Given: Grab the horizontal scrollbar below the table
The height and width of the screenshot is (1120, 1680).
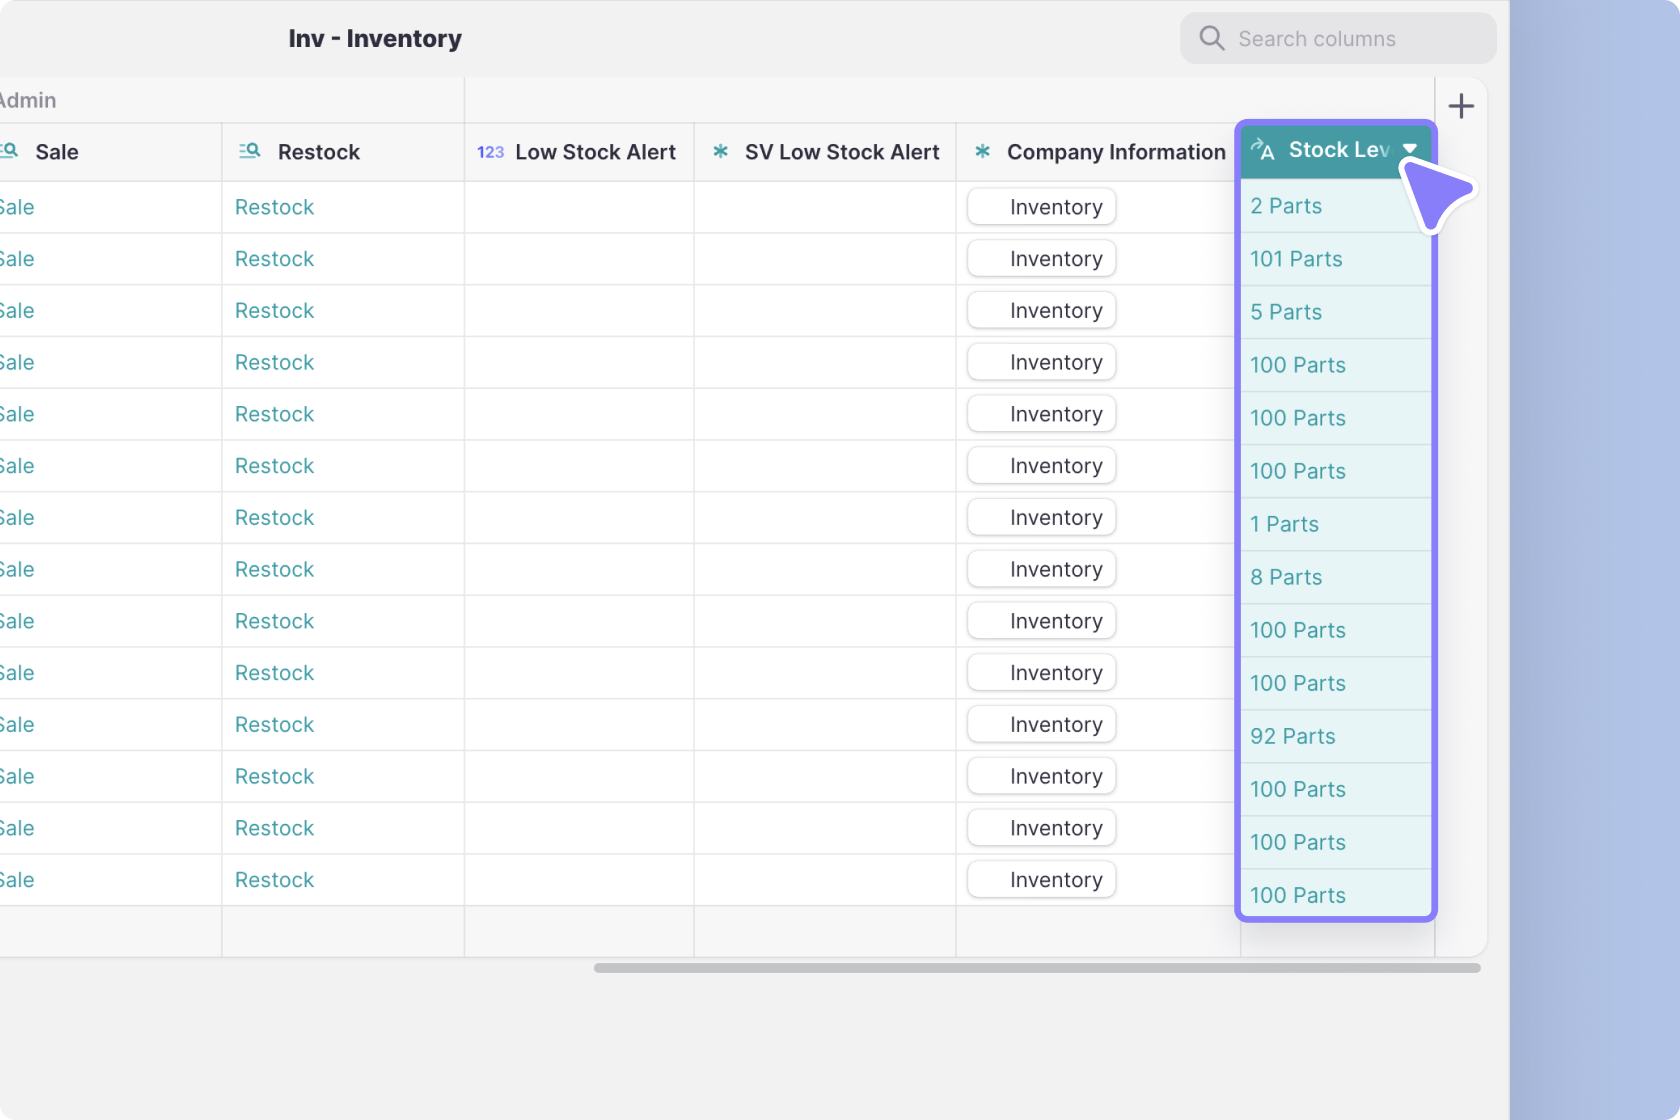Looking at the screenshot, I should pyautogui.click(x=1036, y=968).
